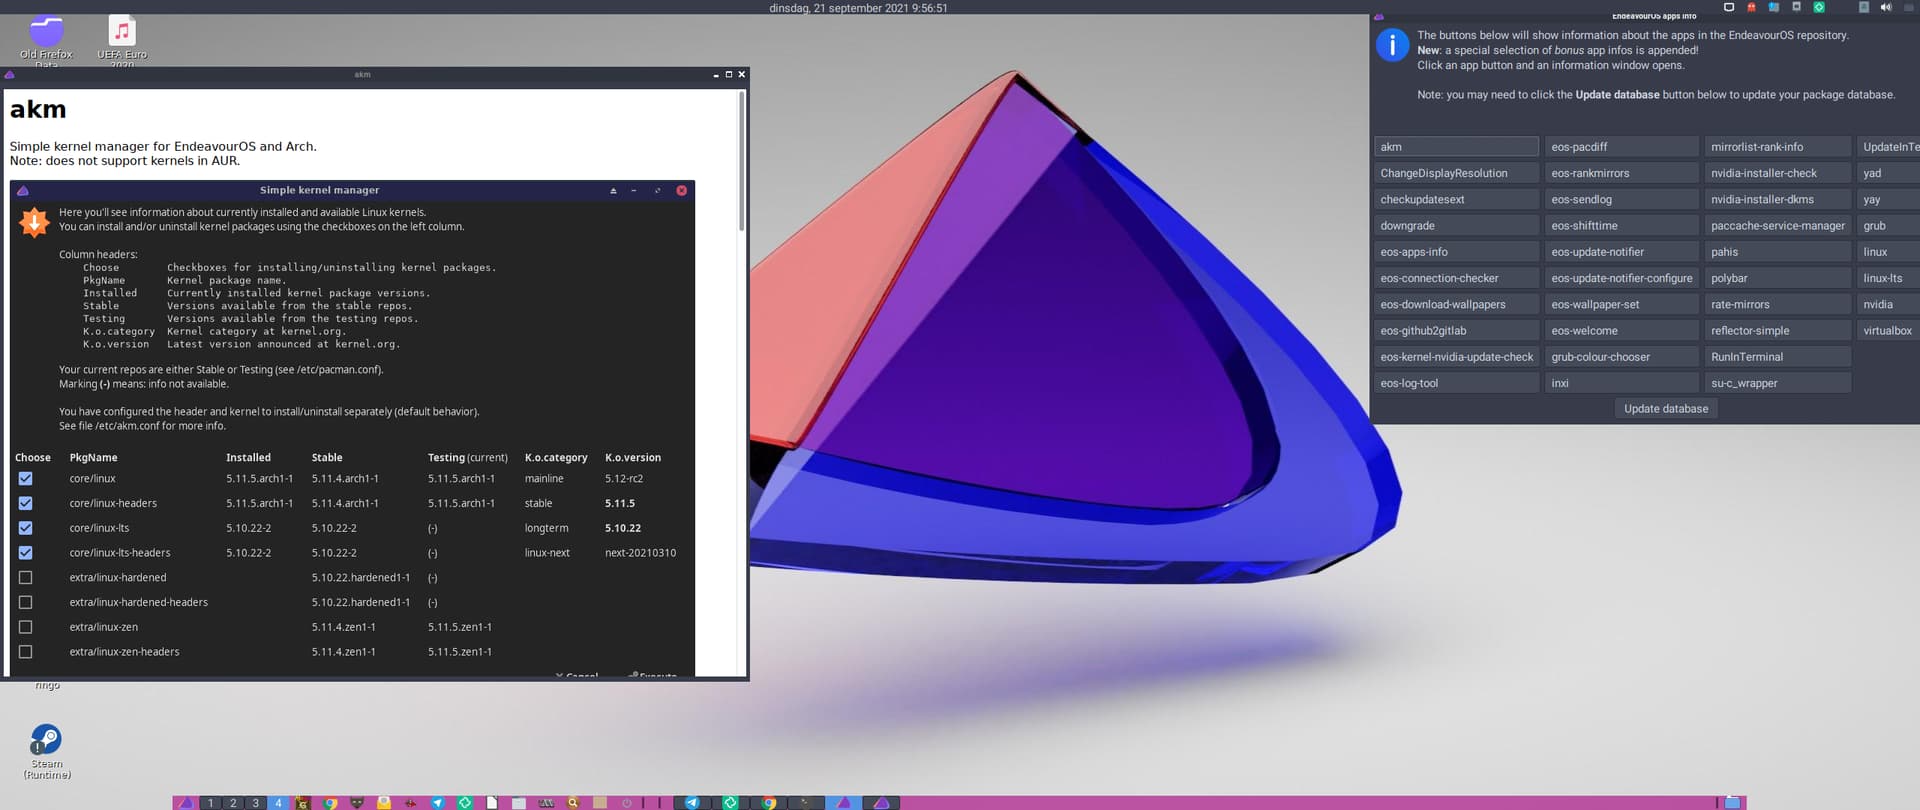Click the PkgName column header
Screen dimensions: 1920x810
(x=93, y=458)
